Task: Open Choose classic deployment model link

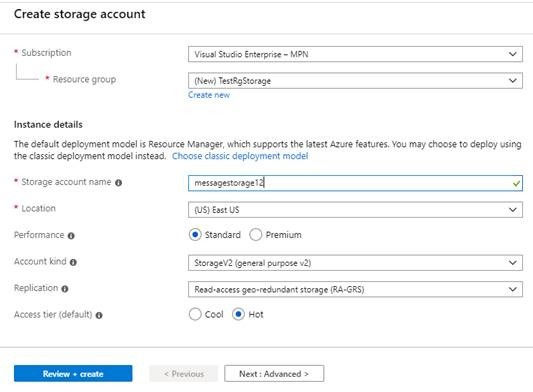Action: coord(240,156)
